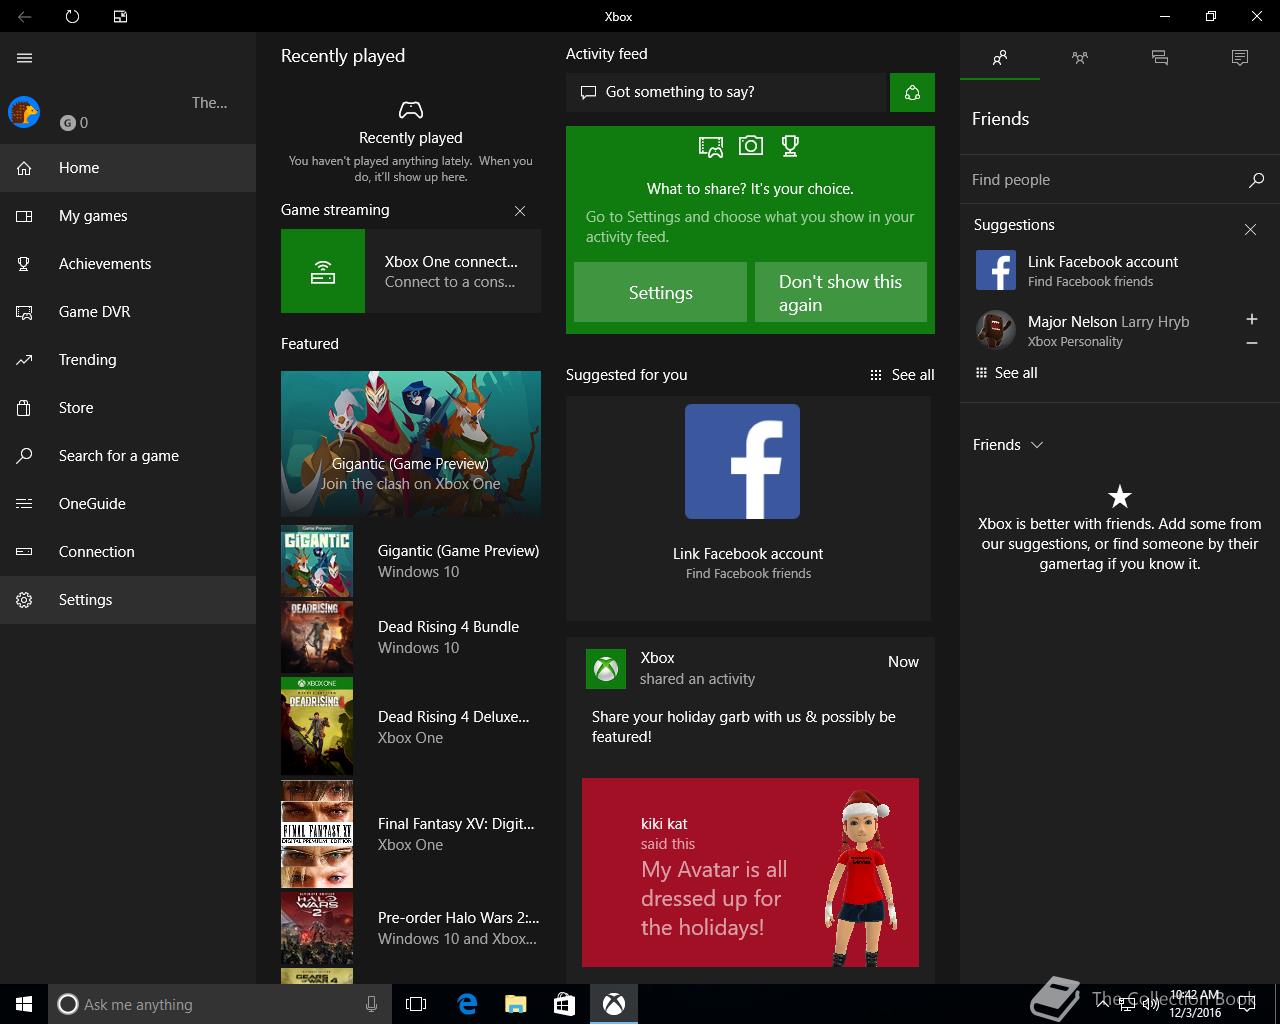Click the trophy icon in share card

click(x=790, y=146)
